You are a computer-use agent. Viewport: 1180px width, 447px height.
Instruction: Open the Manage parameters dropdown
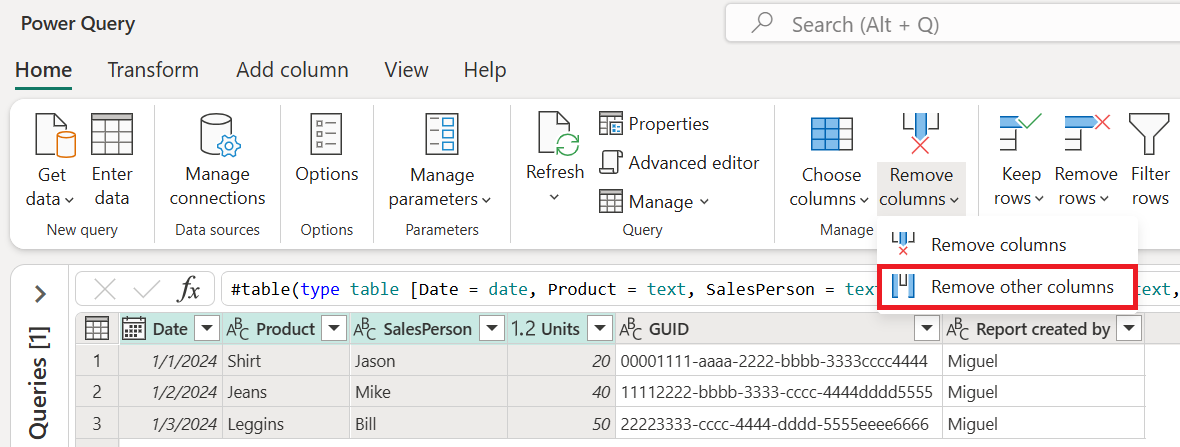(441, 186)
